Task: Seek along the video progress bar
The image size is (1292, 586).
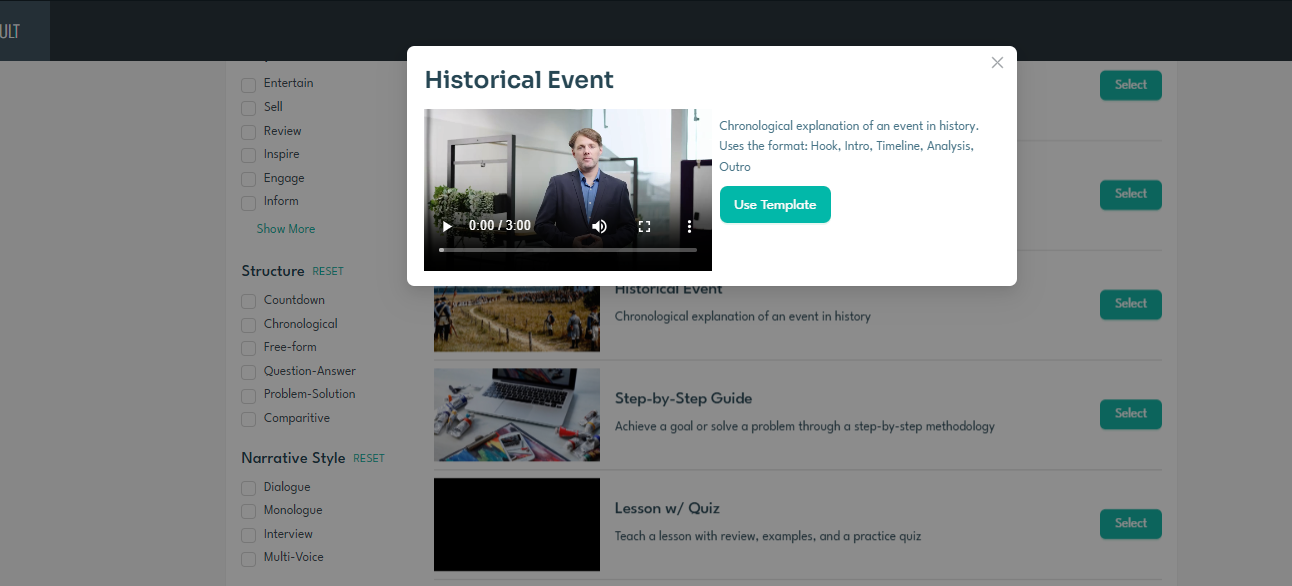Action: (x=568, y=250)
